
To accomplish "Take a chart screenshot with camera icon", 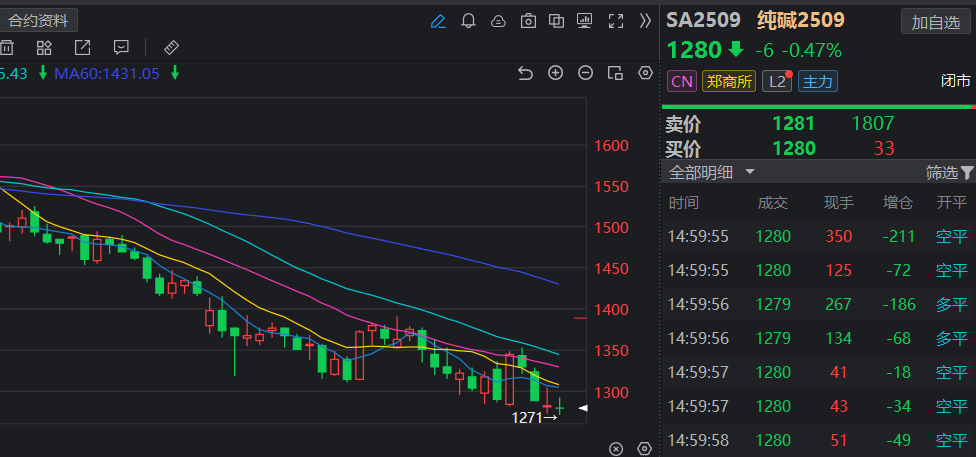I will [x=528, y=20].
